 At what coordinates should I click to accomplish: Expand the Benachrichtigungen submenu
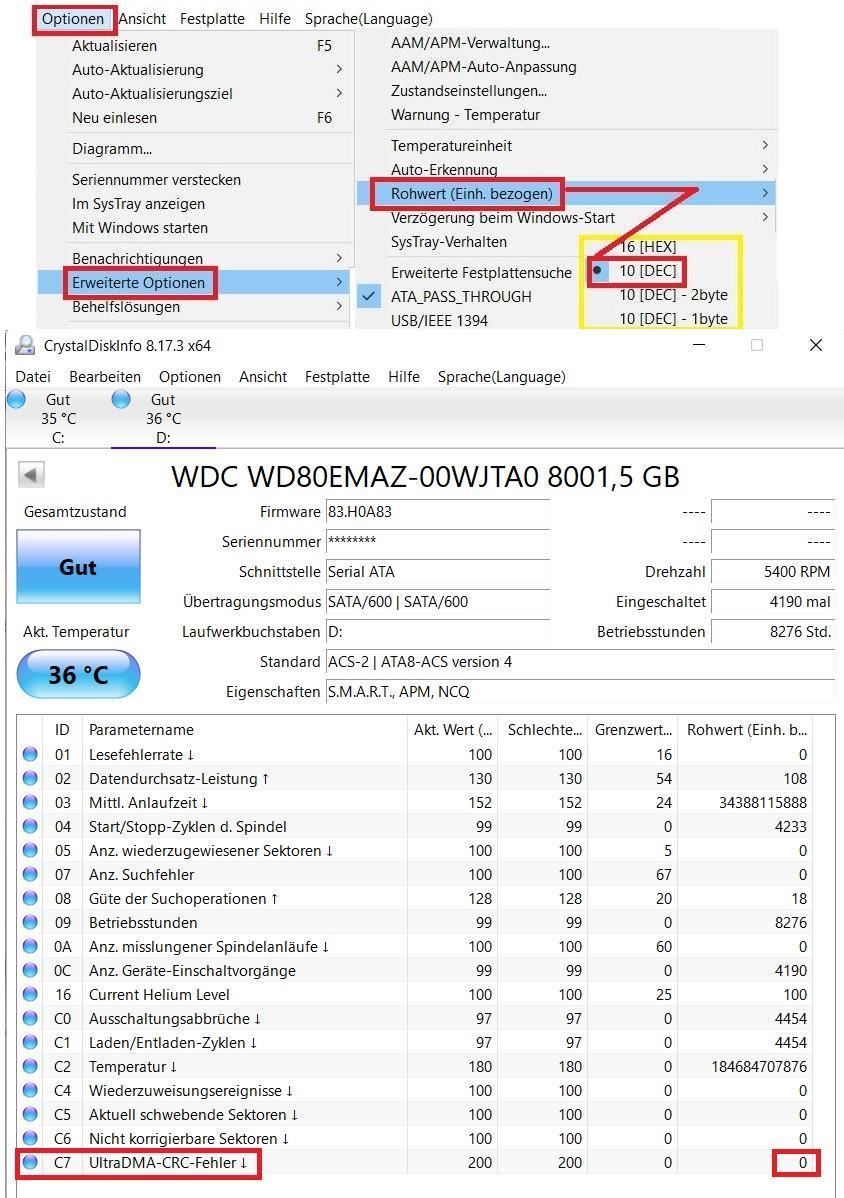click(338, 258)
